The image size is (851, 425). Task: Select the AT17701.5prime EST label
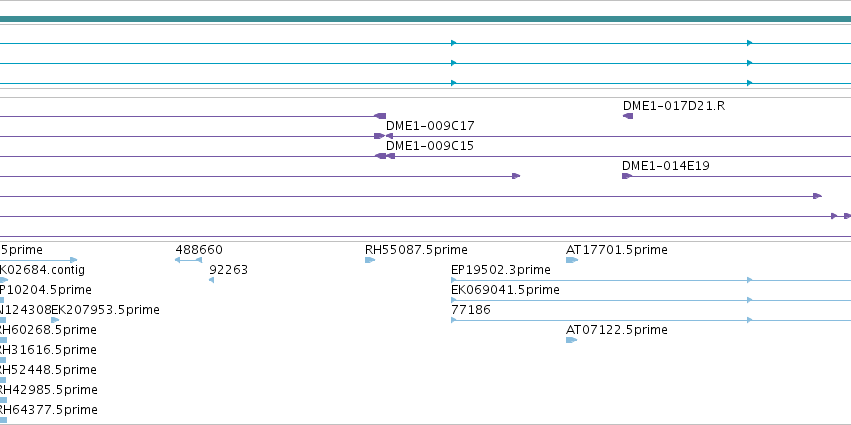[617, 250]
